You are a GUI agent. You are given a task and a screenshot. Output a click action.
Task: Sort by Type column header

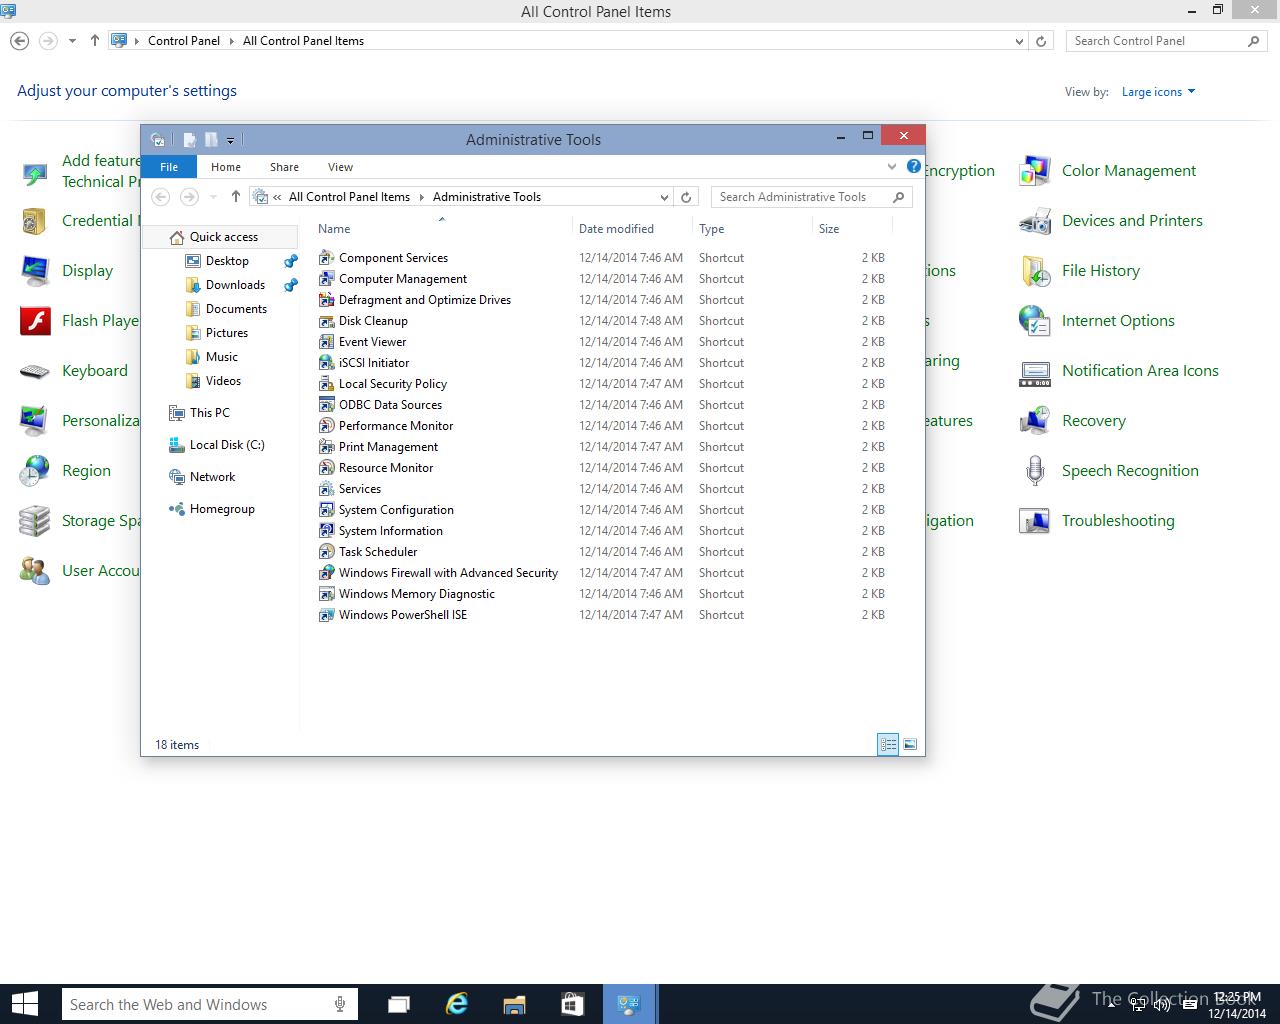(711, 229)
